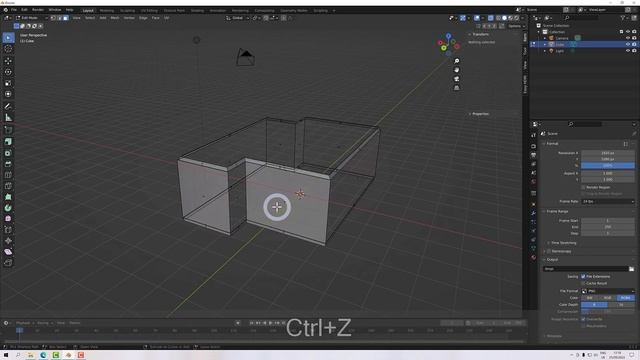Toggle camera view with the camera icon
The image size is (640, 360).
(456, 79)
